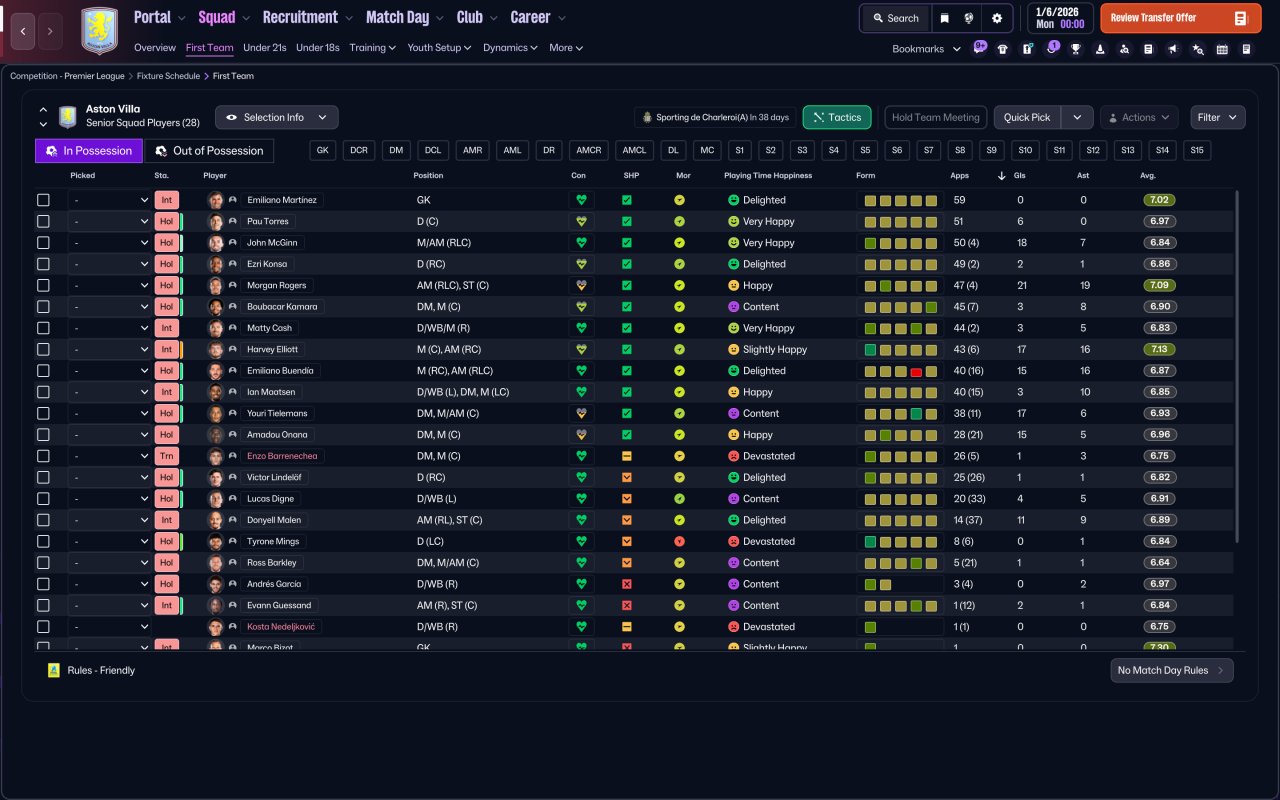This screenshot has height=800, width=1280.
Task: Click Emiliano Martinez's 7.02 average rating badge
Action: 1160,200
